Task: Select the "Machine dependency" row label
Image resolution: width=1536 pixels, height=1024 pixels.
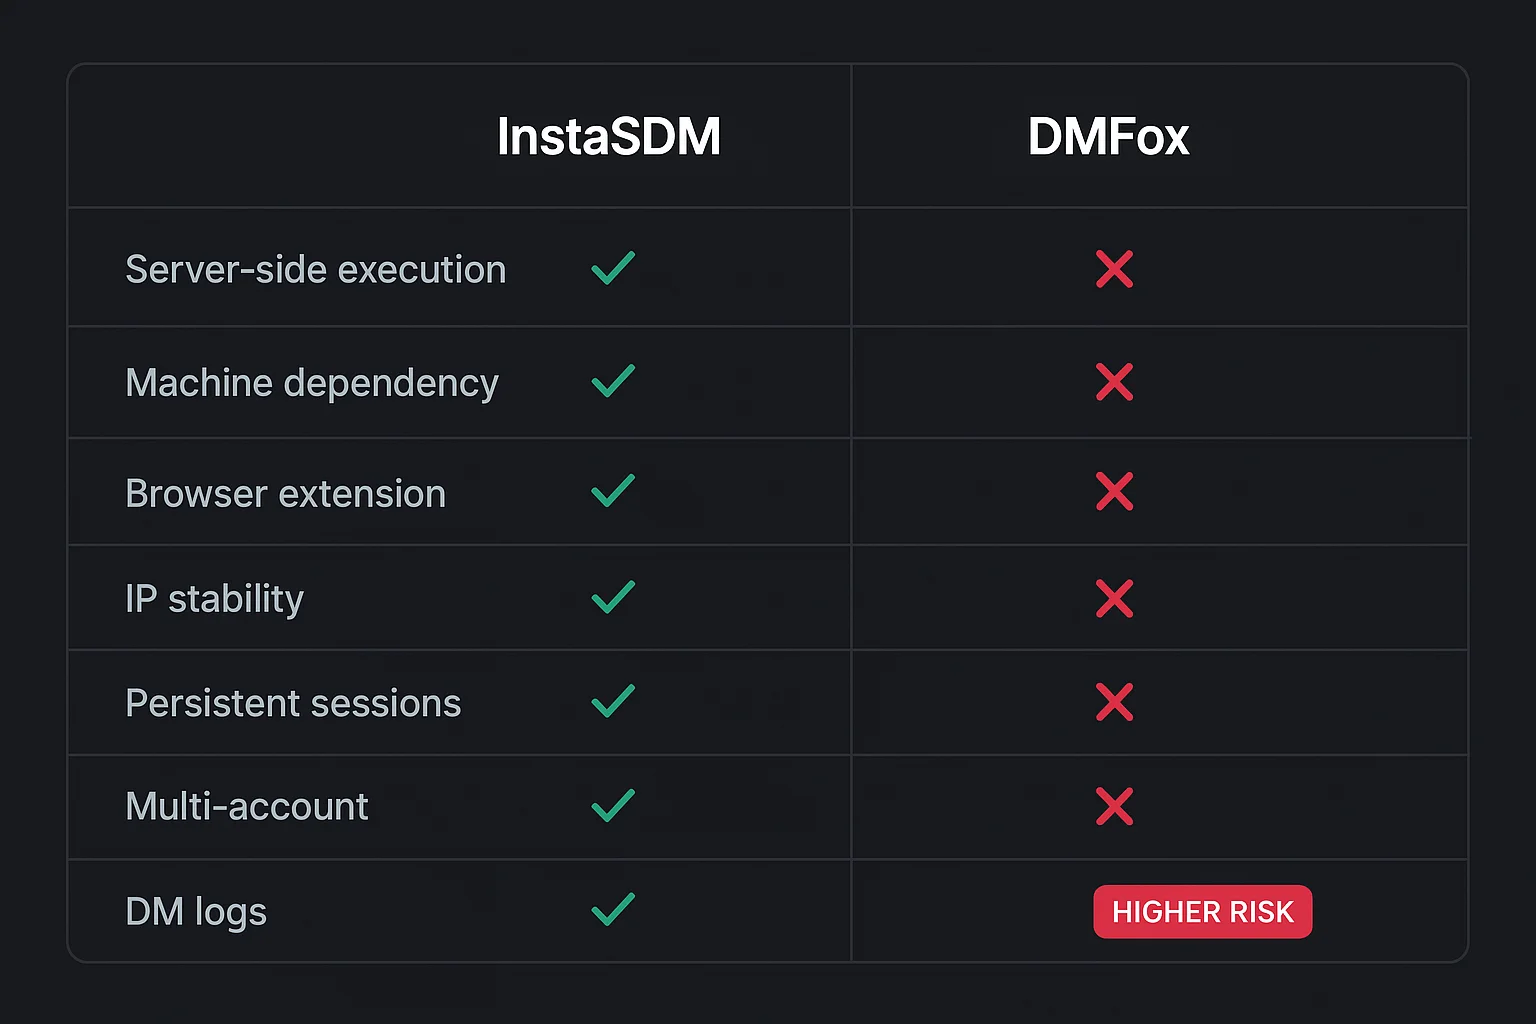Action: [312, 384]
